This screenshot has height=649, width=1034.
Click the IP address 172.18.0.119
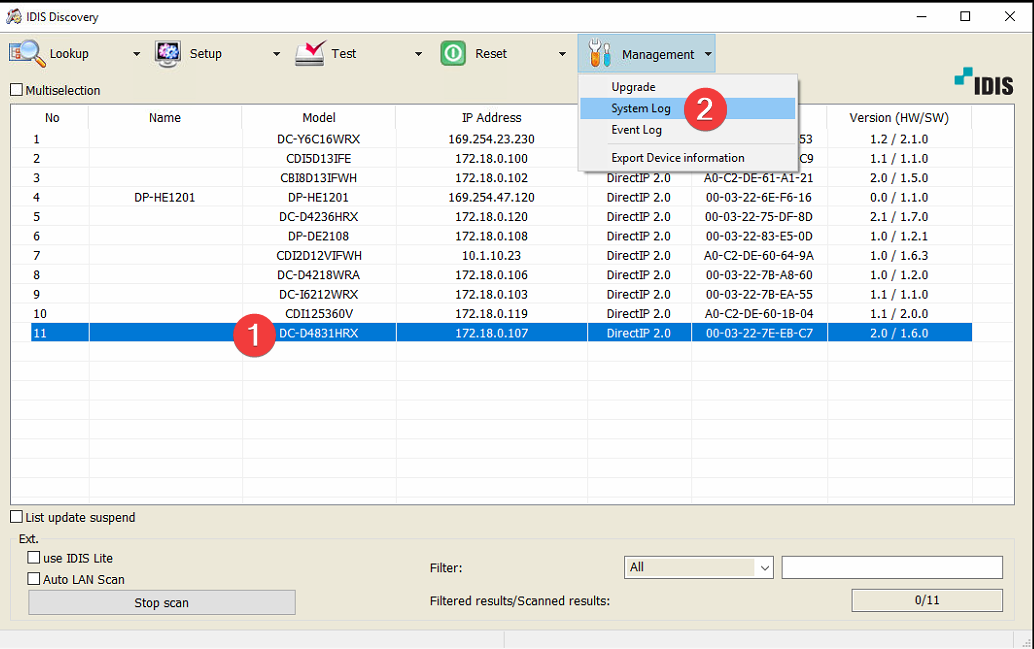(491, 313)
